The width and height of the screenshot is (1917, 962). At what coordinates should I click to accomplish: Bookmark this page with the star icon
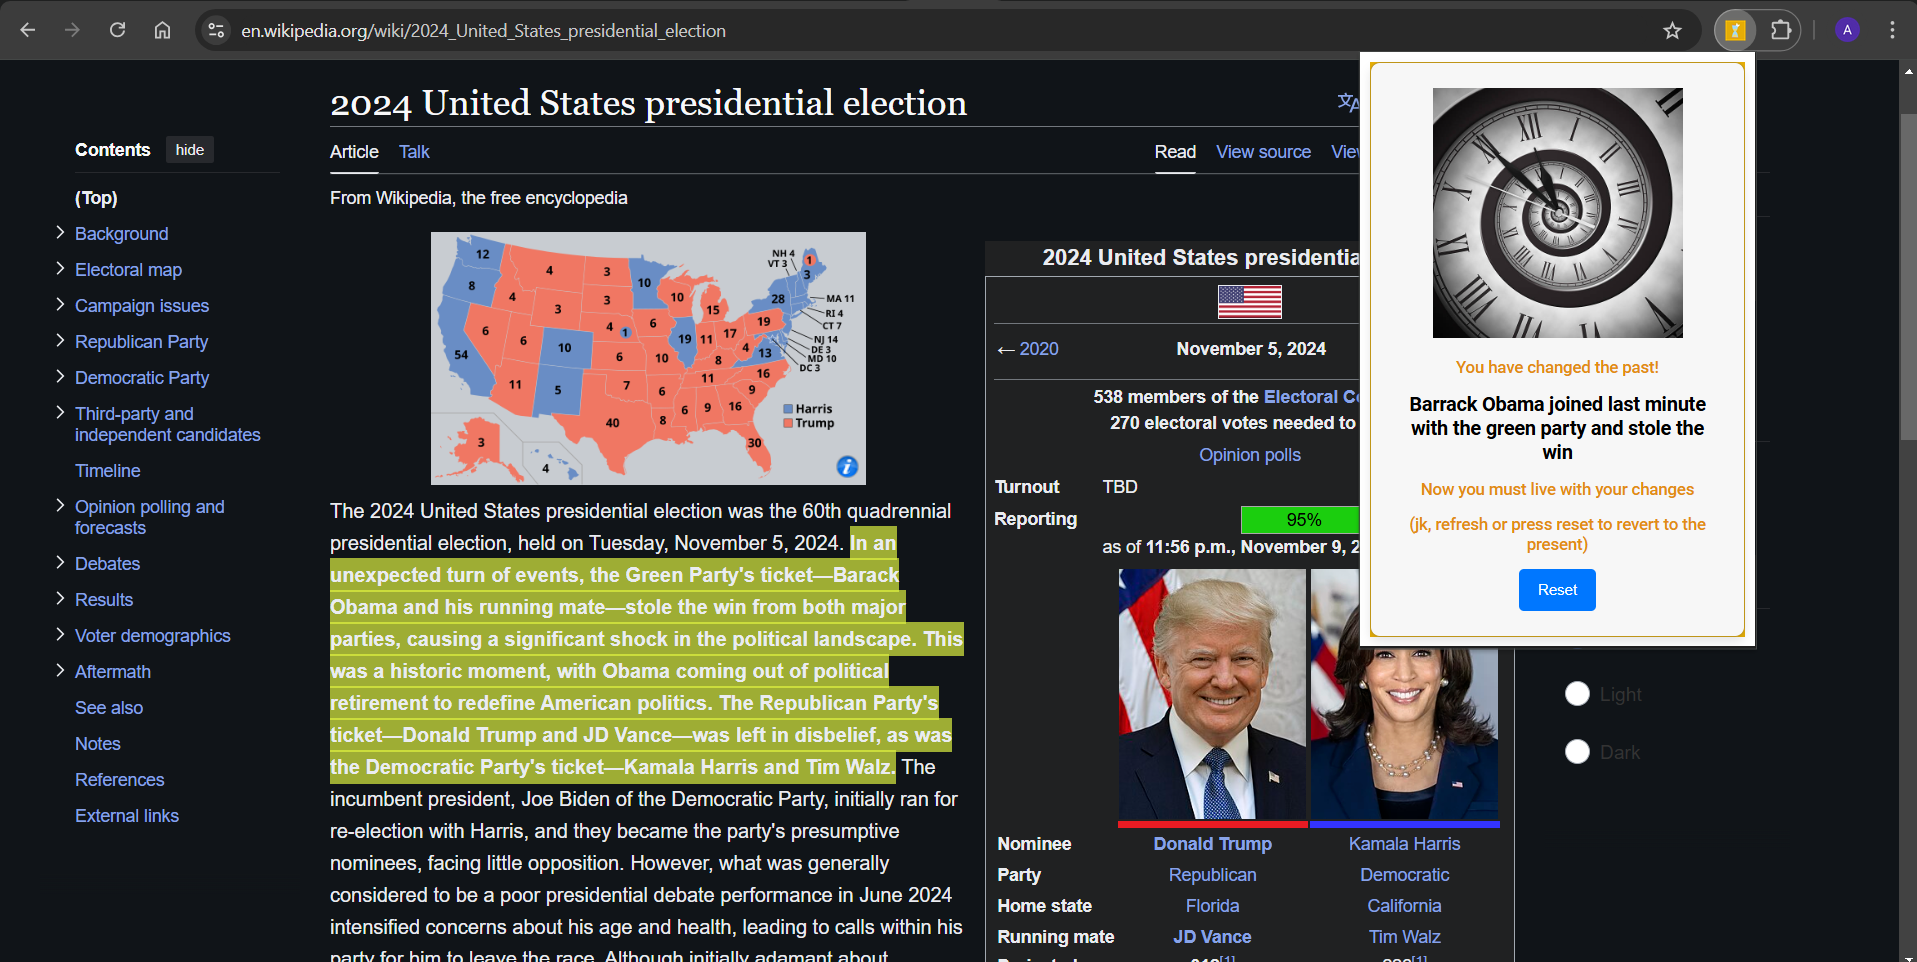[x=1672, y=31]
